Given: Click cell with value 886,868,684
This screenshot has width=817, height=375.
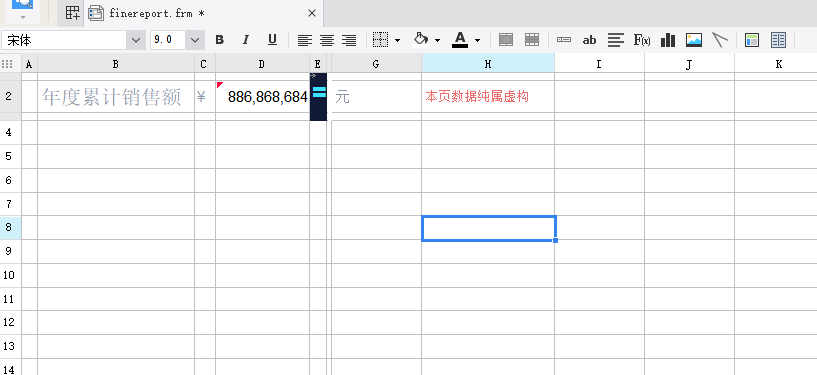Looking at the screenshot, I should point(263,96).
